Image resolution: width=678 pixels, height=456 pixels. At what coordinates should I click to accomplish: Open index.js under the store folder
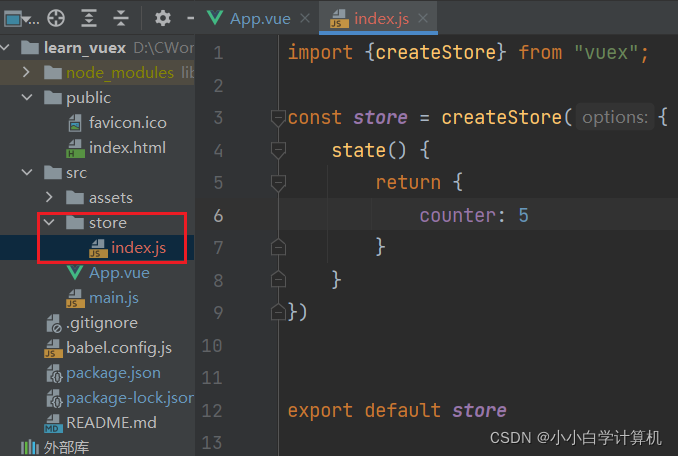pyautogui.click(x=138, y=248)
